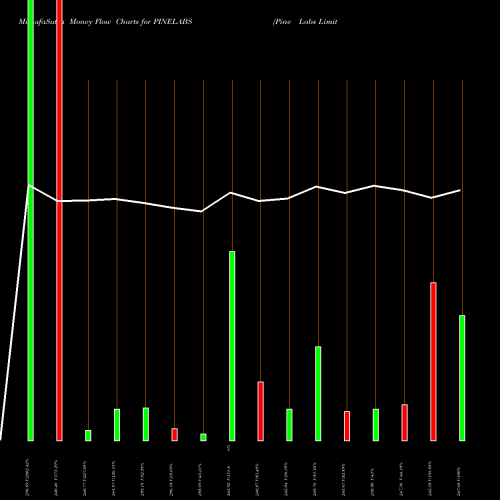Viewport: 500px width, 500px height.
Task: Click the seventh bar, the smallest green bar
Action: [203, 437]
